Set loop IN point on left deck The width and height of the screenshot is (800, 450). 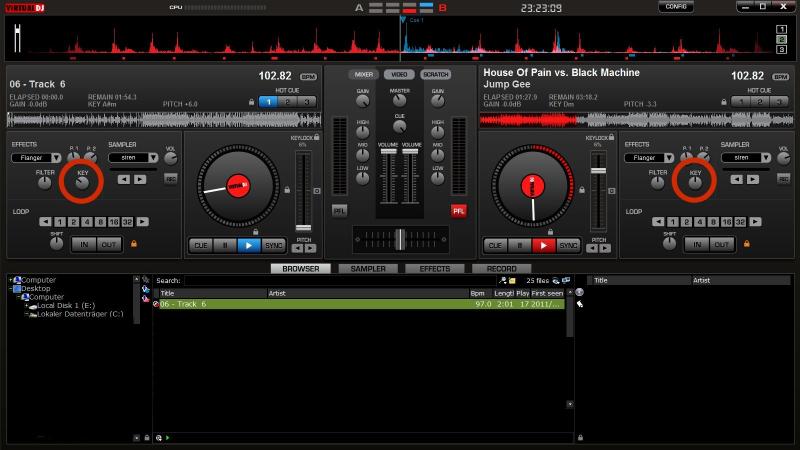pos(83,244)
